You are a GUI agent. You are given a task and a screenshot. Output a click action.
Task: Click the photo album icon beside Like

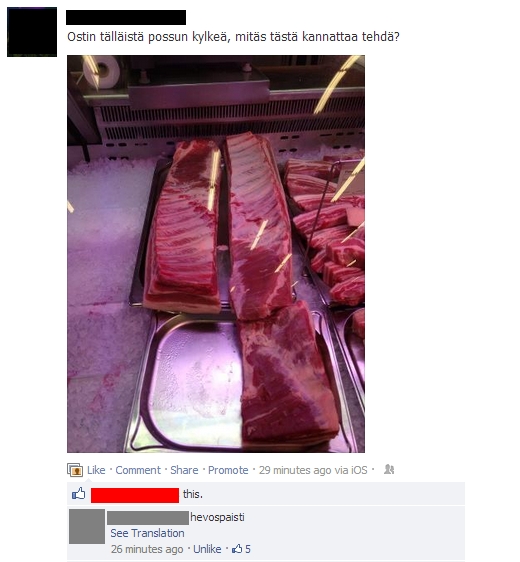coord(75,470)
